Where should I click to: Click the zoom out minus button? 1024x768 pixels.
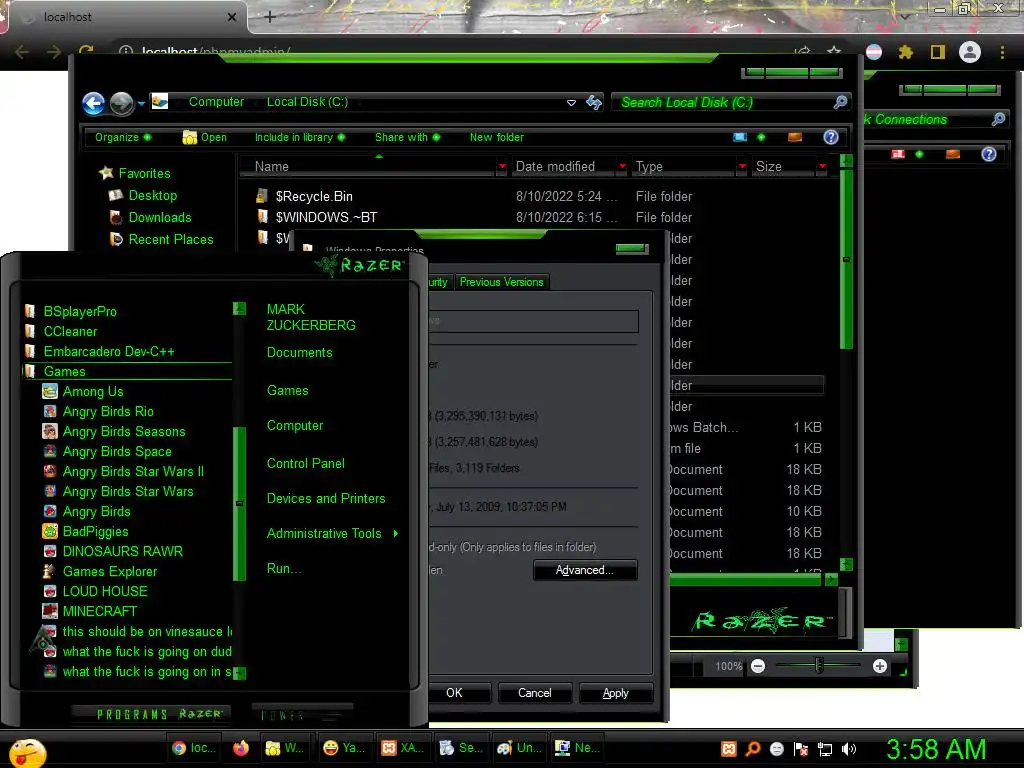758,666
